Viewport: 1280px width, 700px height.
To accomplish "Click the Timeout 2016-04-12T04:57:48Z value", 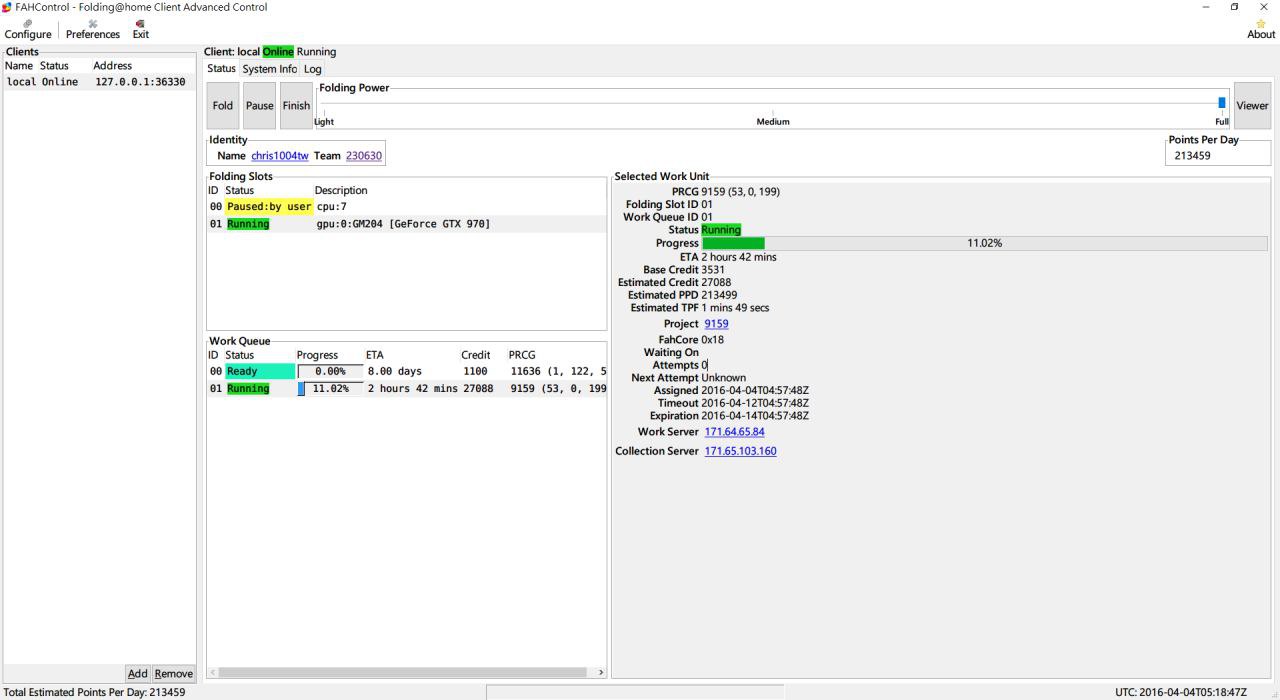I will click(755, 403).
